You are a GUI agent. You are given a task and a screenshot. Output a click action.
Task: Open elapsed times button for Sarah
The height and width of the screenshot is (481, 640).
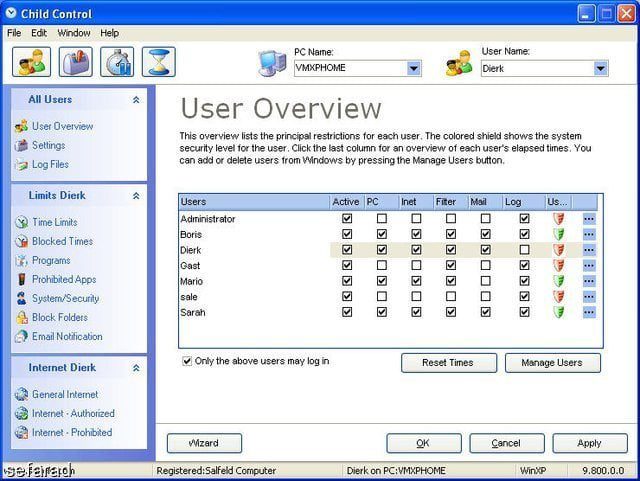click(x=589, y=312)
